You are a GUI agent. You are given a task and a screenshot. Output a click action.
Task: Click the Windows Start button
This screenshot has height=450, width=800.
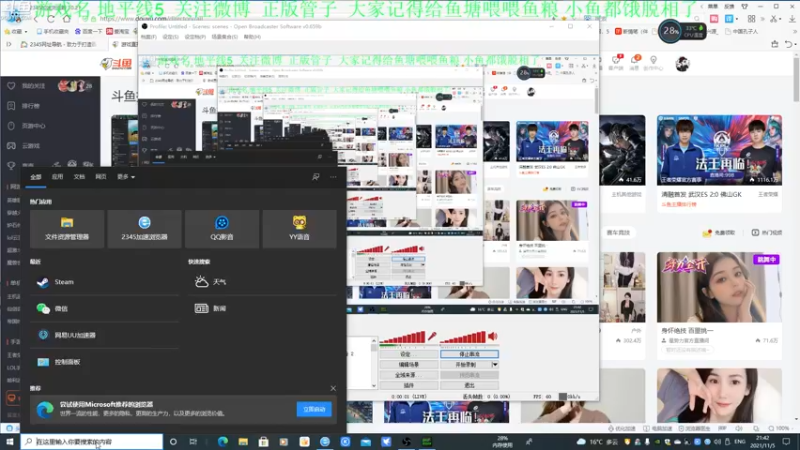tap(10, 441)
